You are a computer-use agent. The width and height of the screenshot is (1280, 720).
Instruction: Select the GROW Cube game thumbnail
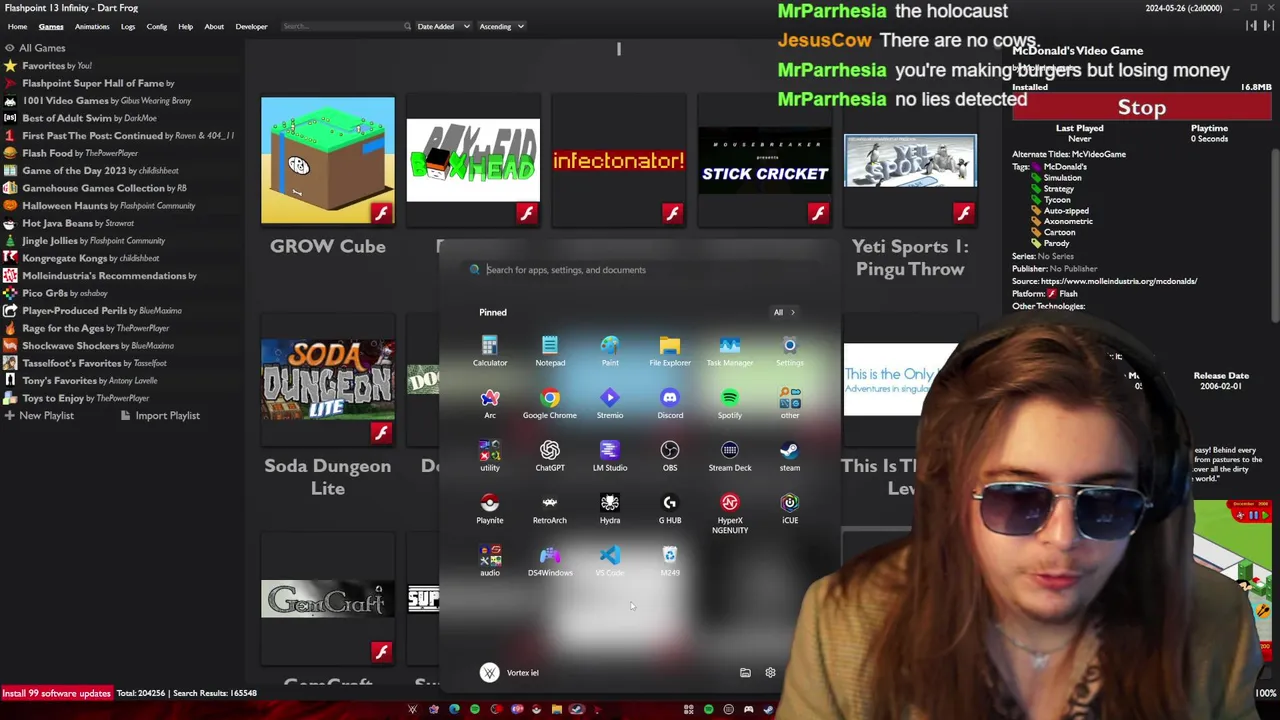[328, 160]
